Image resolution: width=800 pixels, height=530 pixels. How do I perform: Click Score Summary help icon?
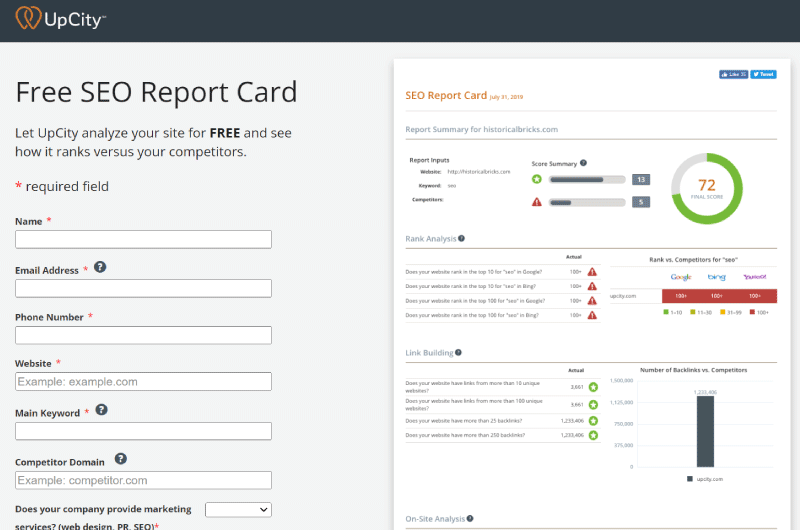(583, 163)
